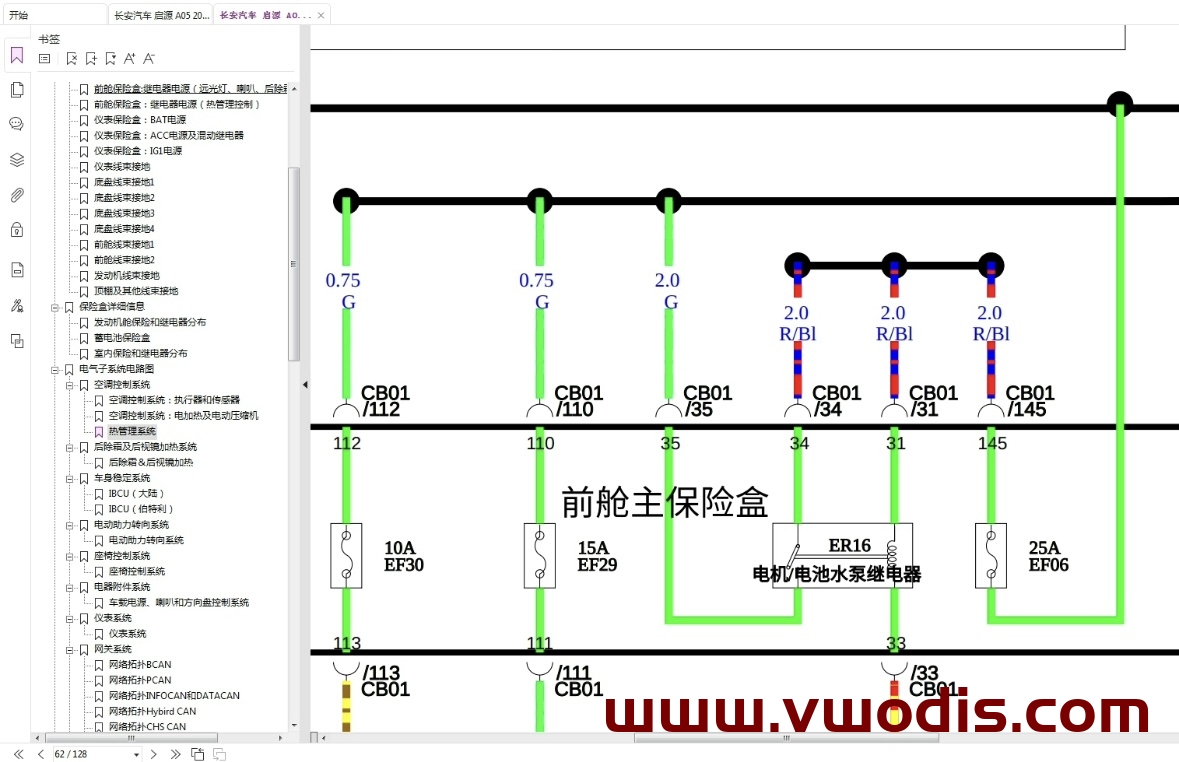Open the page number dropdown arrow
Viewport: 1179px width, 762px height.
(137, 753)
